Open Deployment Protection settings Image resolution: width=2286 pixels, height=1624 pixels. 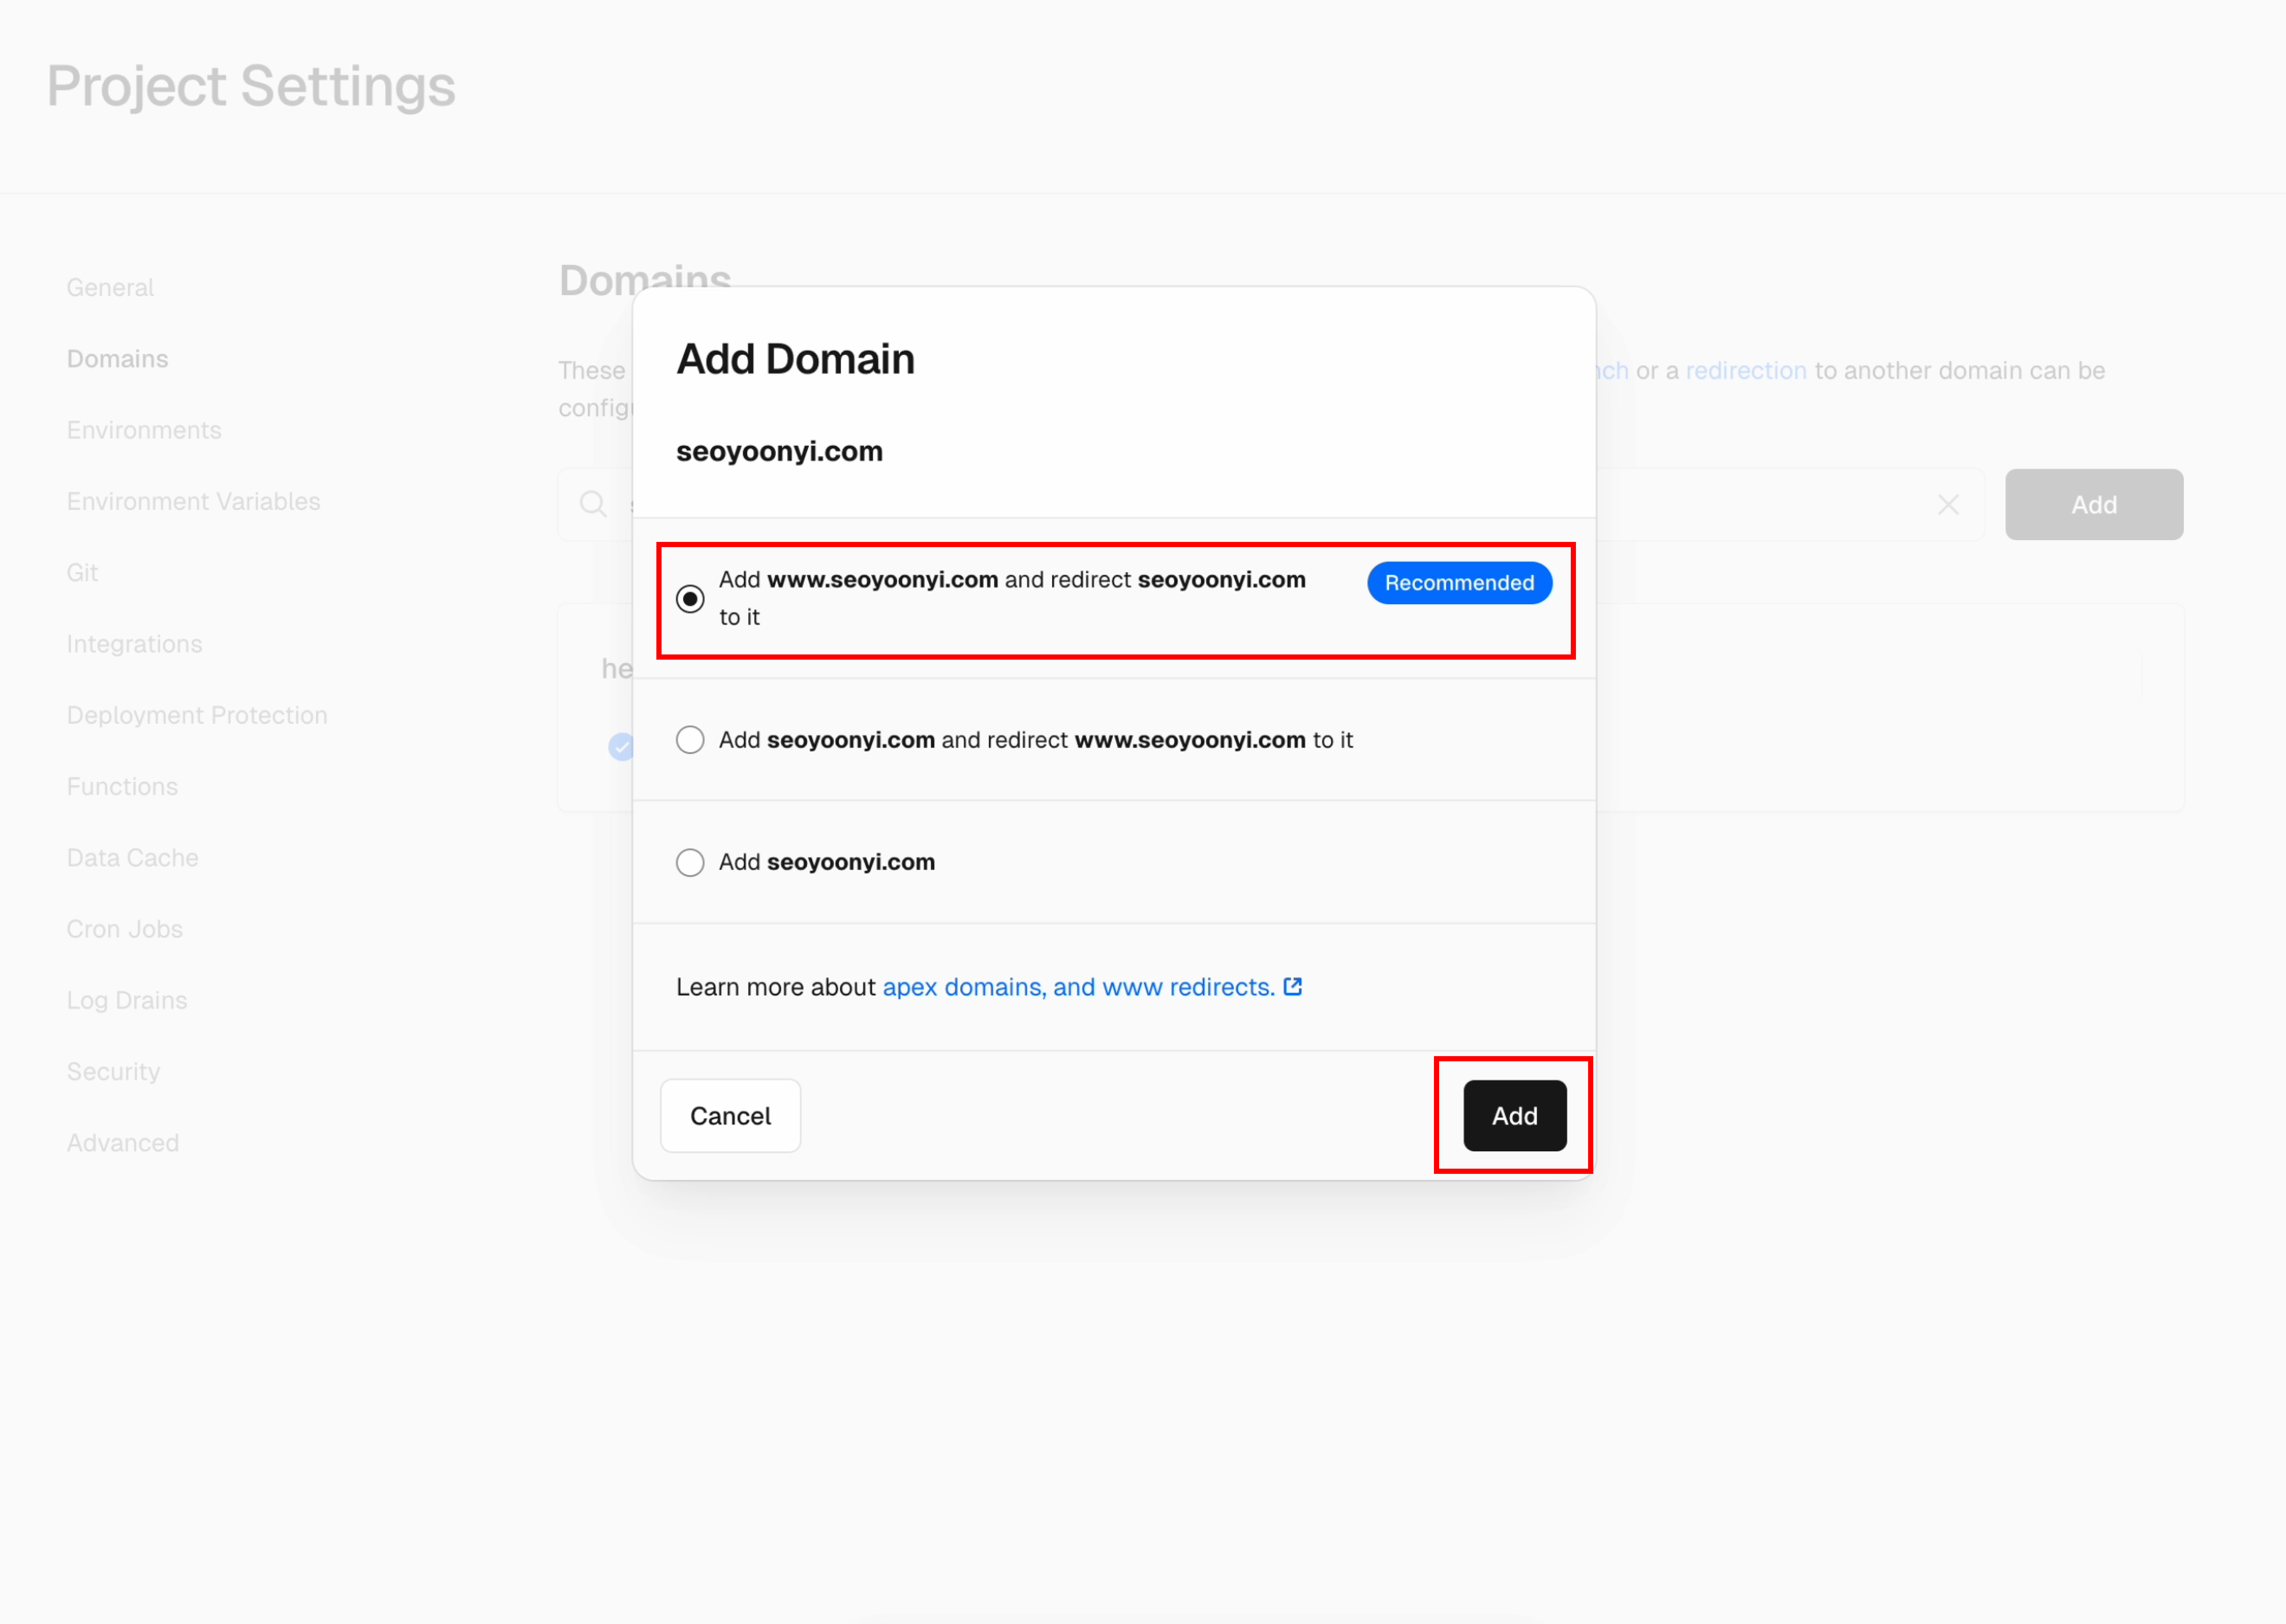pyautogui.click(x=197, y=715)
